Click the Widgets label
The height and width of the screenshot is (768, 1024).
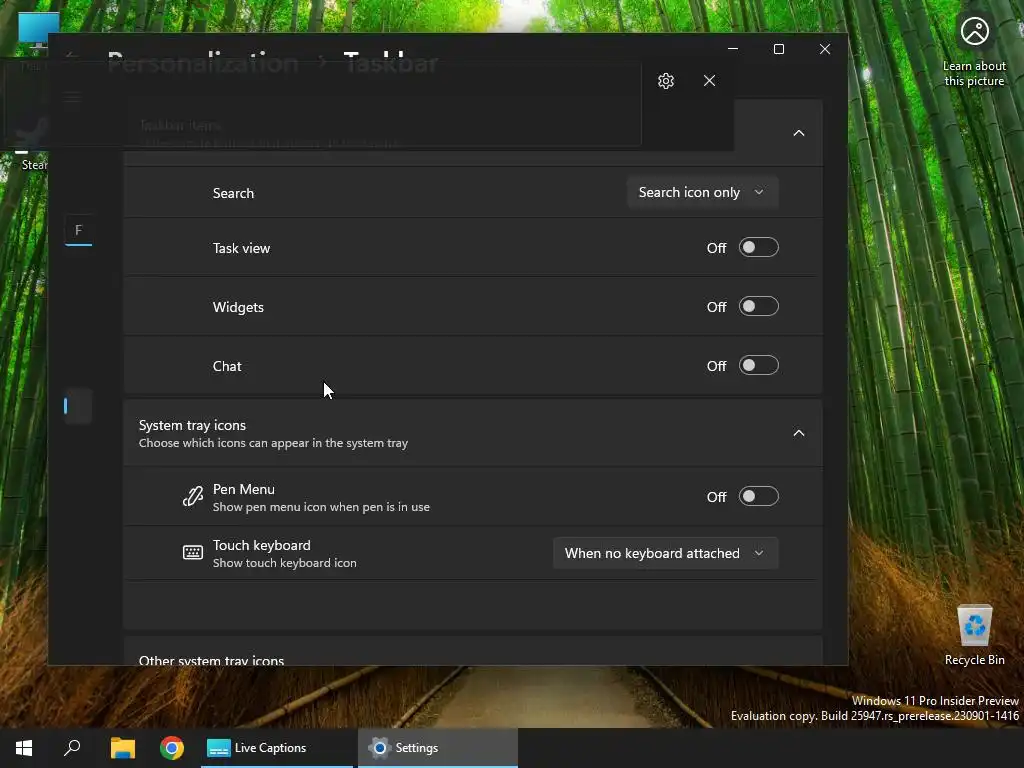point(238,307)
